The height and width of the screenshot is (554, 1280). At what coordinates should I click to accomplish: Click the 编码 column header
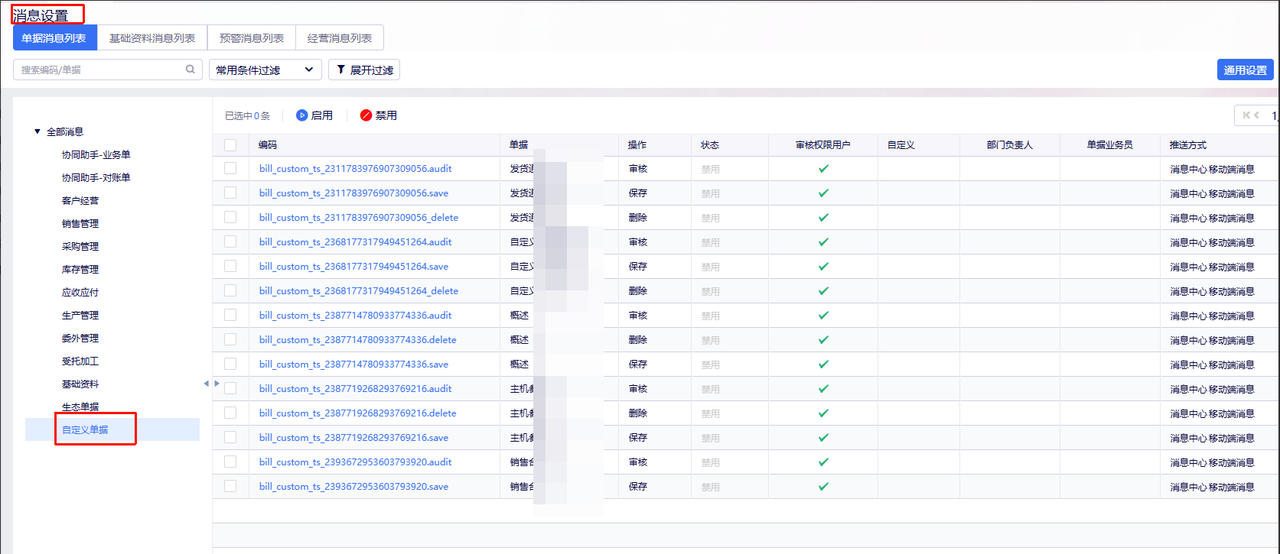click(267, 145)
